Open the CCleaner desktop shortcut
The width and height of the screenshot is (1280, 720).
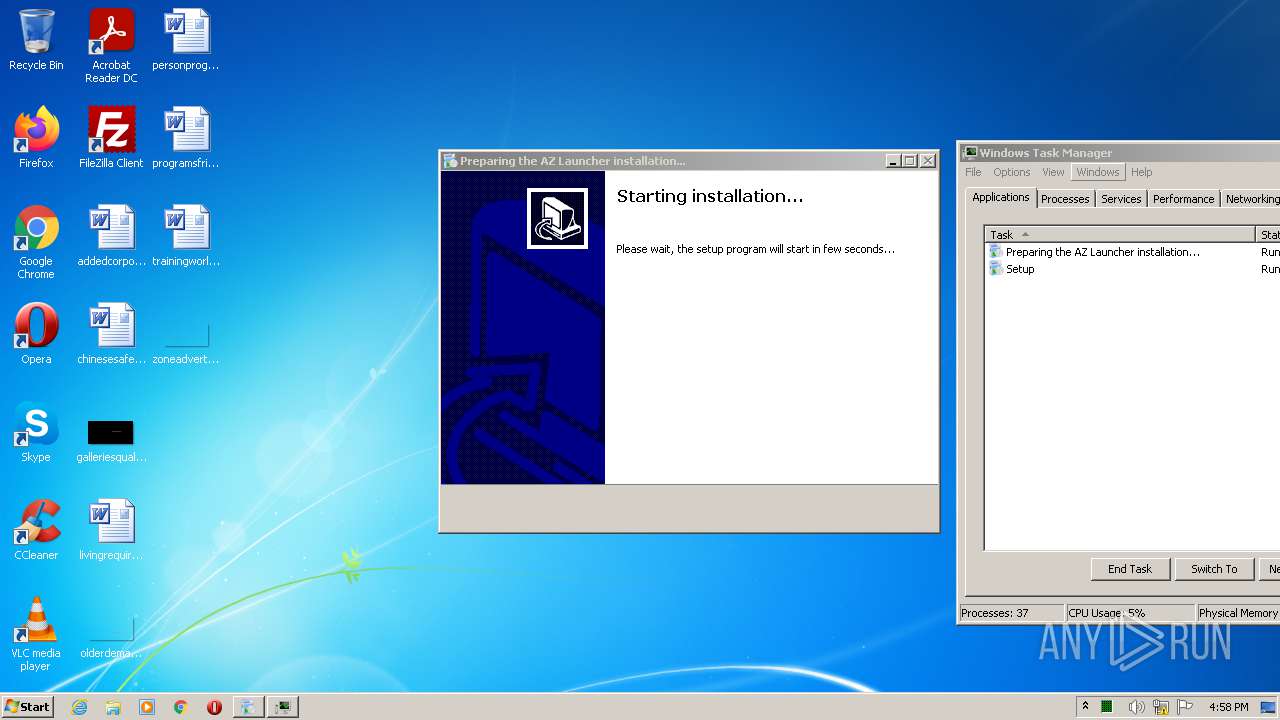tap(36, 530)
